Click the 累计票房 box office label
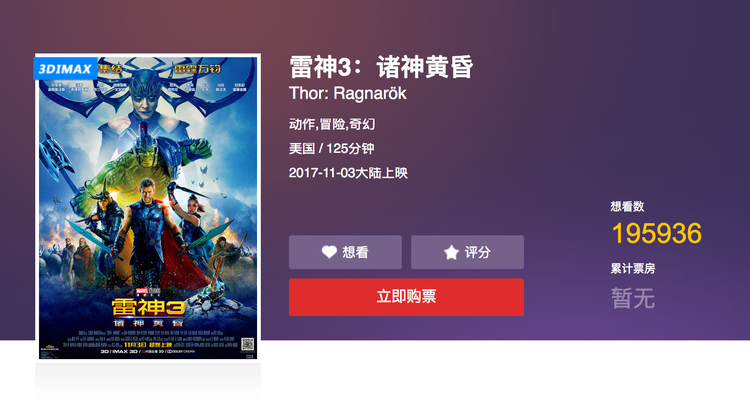The image size is (750, 406). coord(633,269)
